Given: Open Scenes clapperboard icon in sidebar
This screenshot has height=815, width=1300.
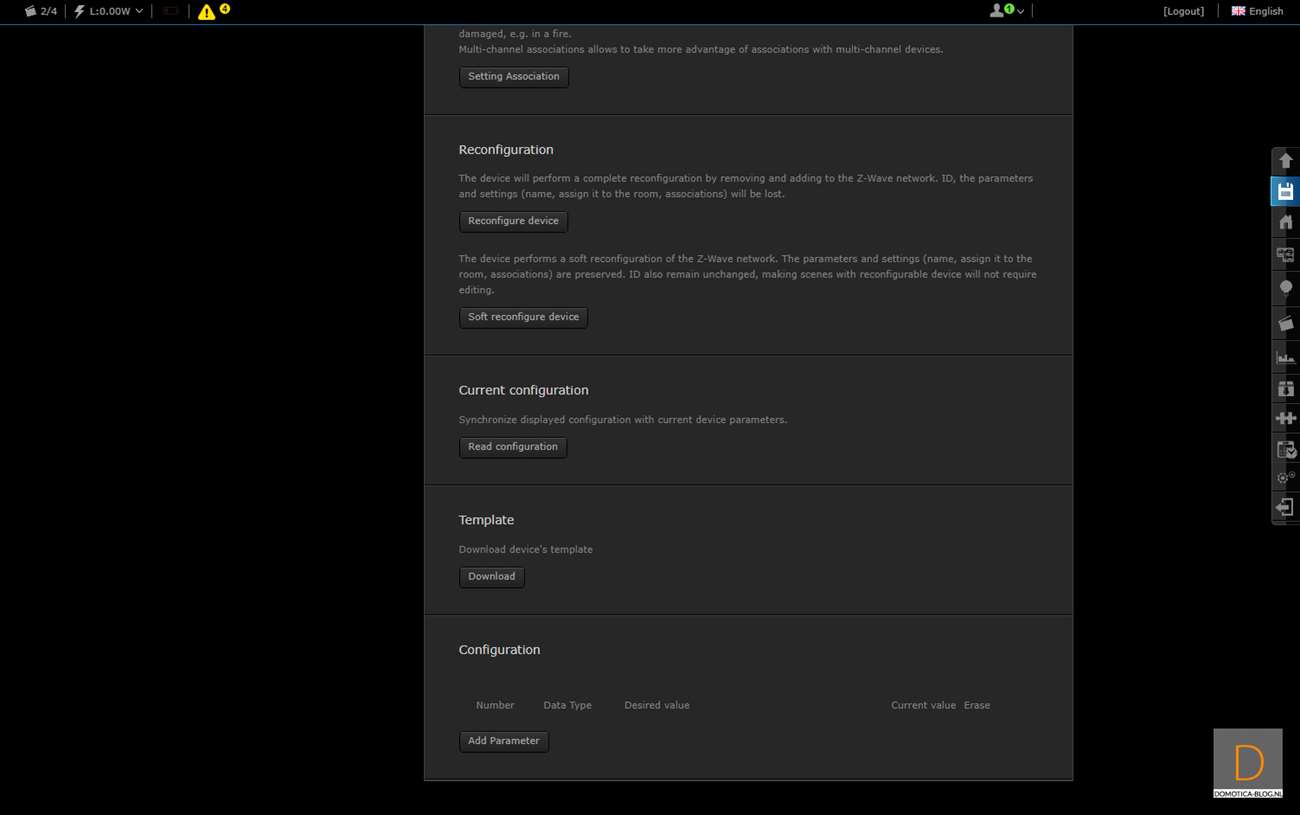Looking at the screenshot, I should 1286,323.
